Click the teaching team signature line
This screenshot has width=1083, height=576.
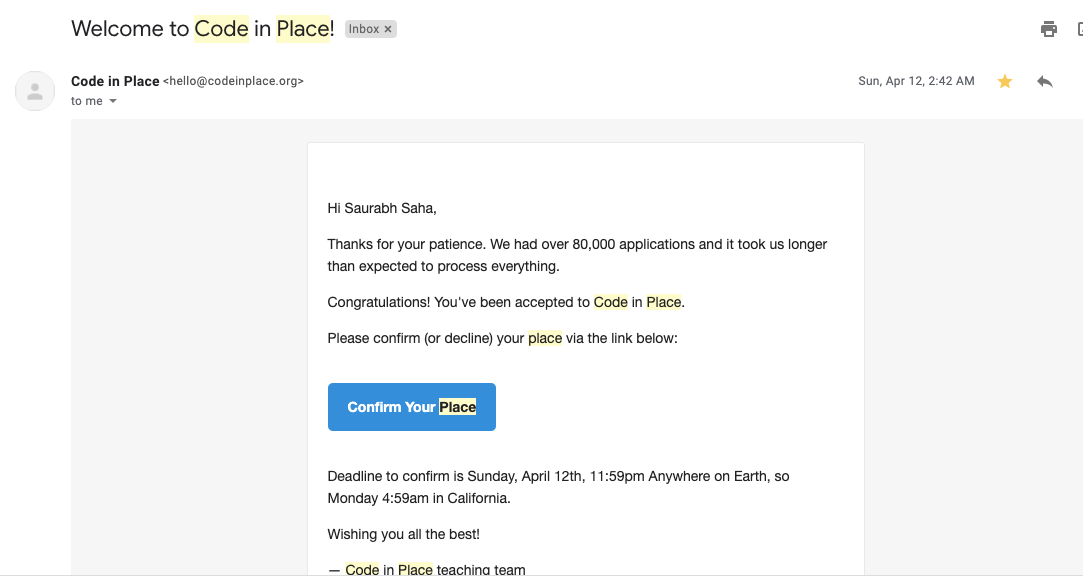pos(427,569)
